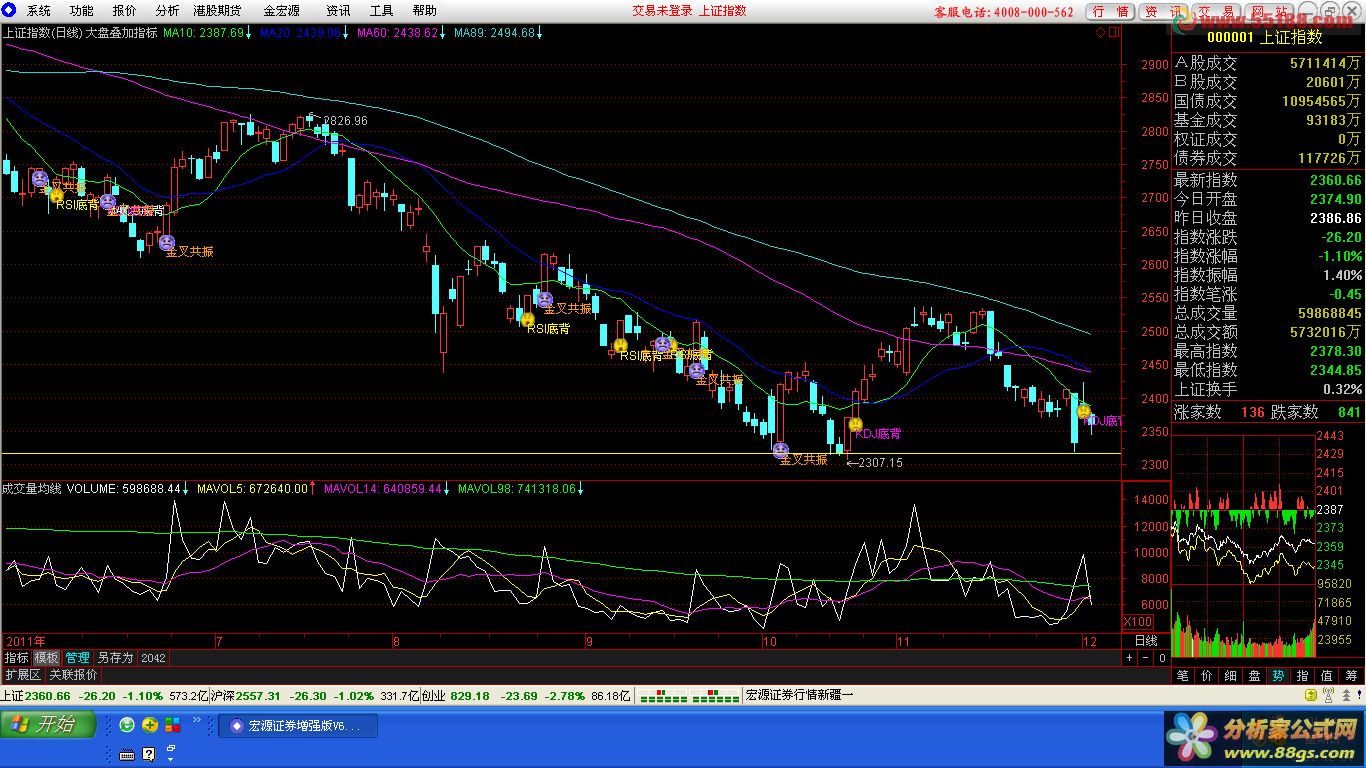The height and width of the screenshot is (768, 1366).
Task: Switch to the 笔 panel tab
Action: tap(1183, 676)
